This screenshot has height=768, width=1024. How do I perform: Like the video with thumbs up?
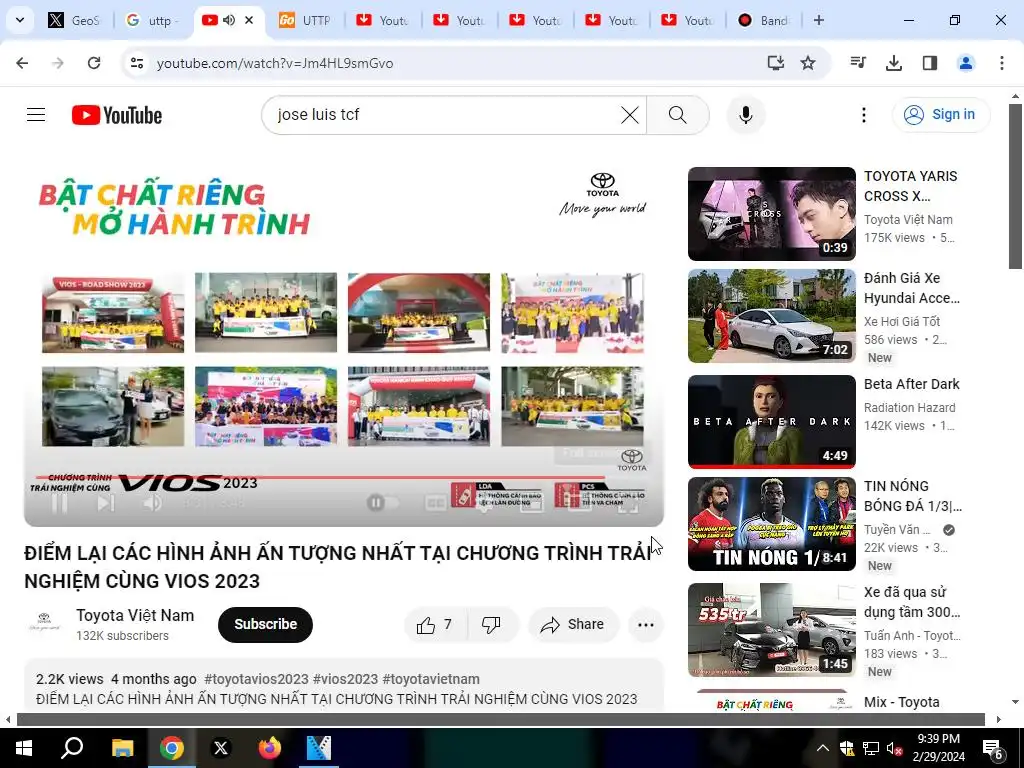(436, 625)
